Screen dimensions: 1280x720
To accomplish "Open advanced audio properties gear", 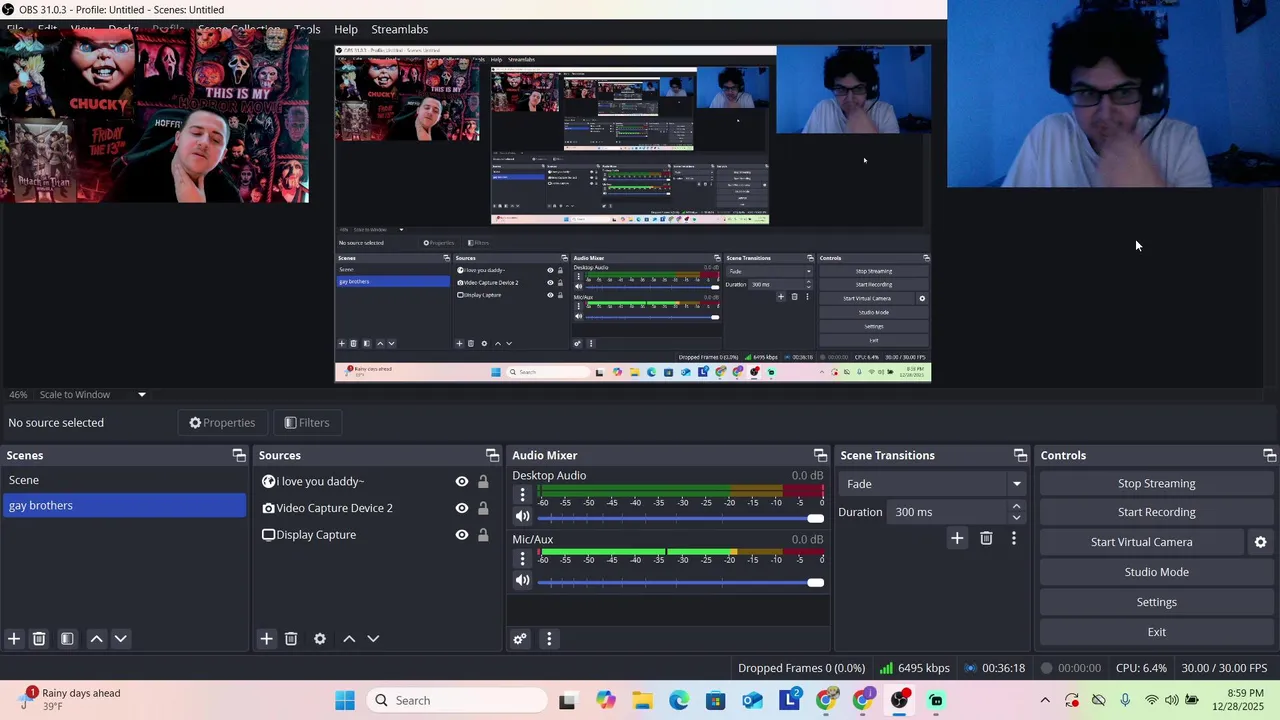I will click(520, 639).
